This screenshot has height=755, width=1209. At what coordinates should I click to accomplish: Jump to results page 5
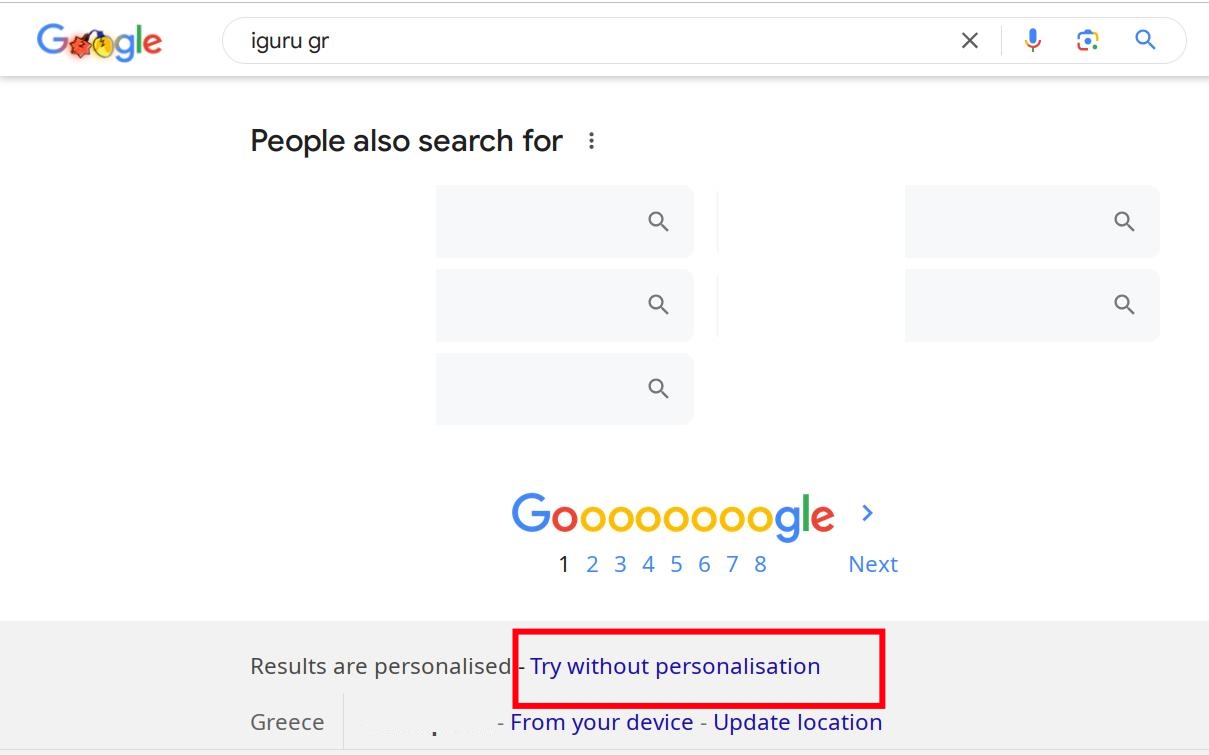click(676, 565)
